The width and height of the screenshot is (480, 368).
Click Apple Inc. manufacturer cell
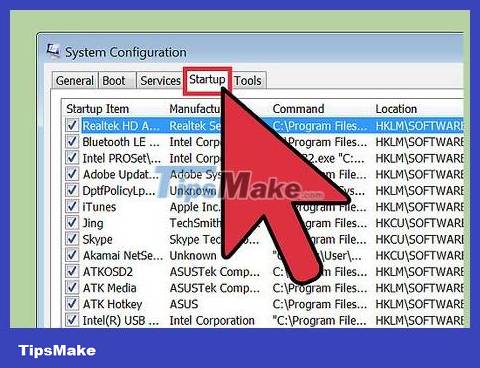(x=195, y=207)
